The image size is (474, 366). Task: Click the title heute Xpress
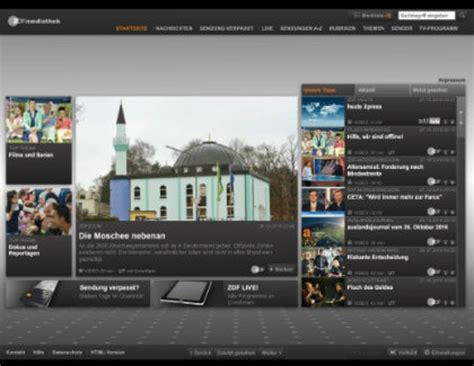point(364,107)
